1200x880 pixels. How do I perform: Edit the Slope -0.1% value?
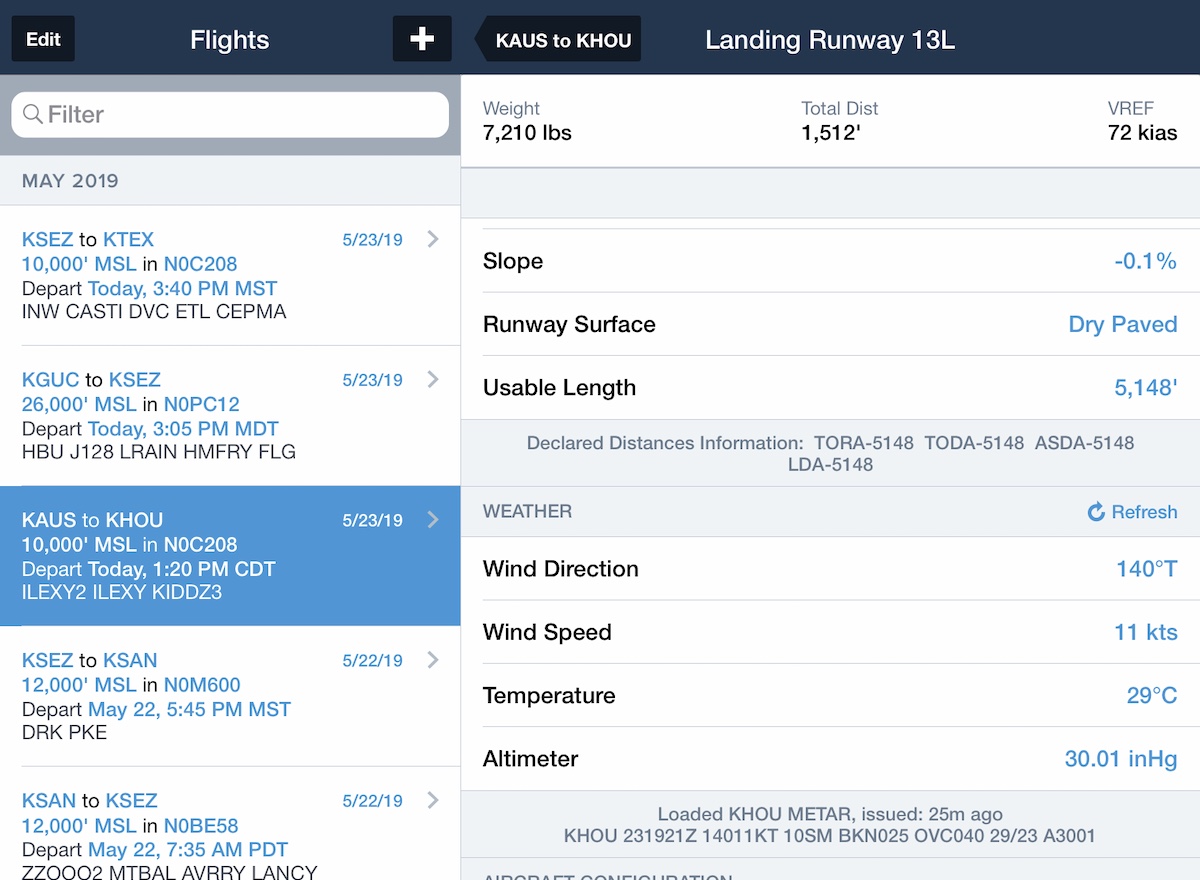click(x=1146, y=261)
